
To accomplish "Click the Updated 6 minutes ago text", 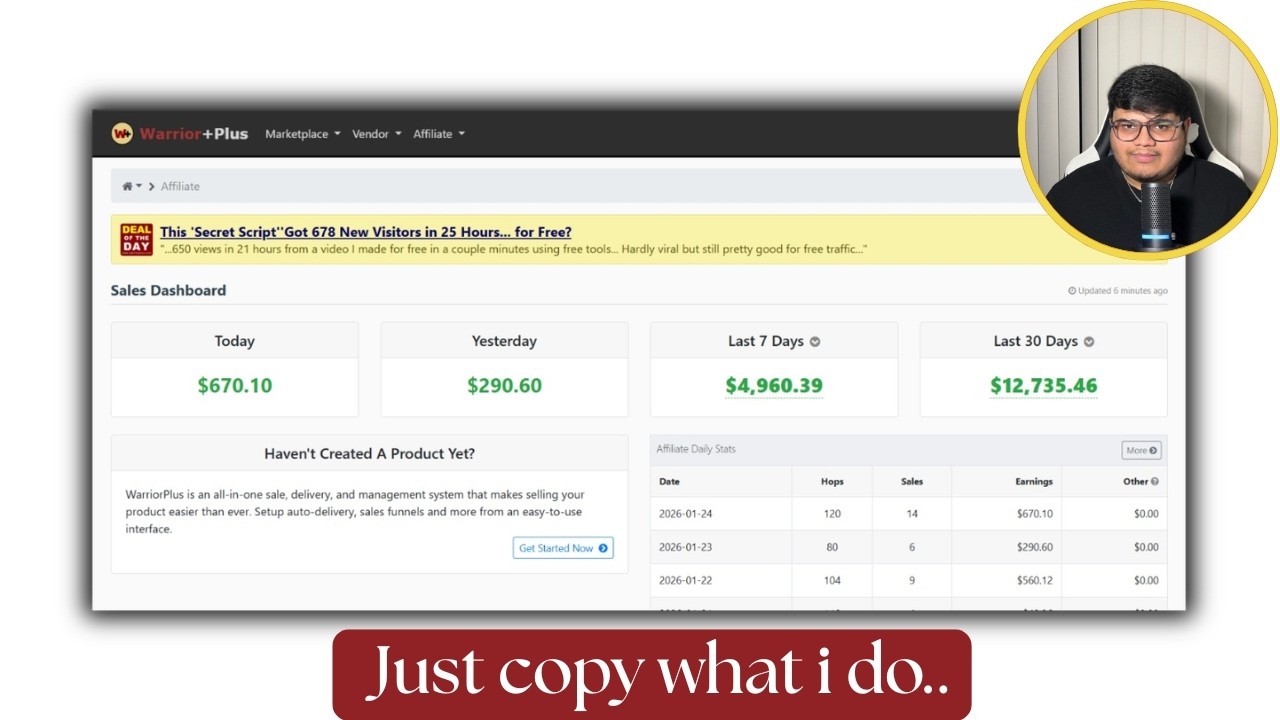I will [x=1118, y=291].
